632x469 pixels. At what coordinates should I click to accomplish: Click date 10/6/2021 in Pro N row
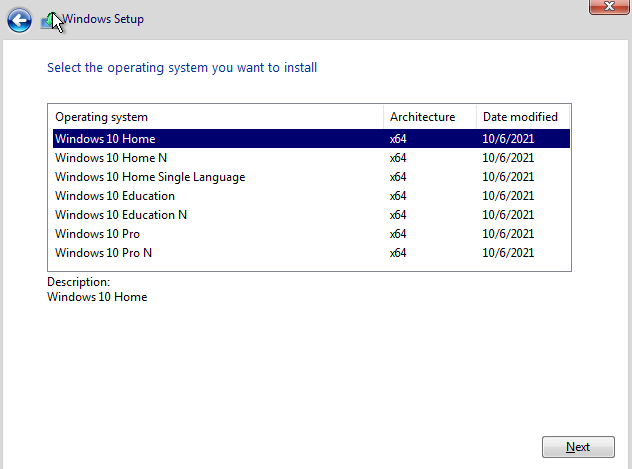[508, 253]
